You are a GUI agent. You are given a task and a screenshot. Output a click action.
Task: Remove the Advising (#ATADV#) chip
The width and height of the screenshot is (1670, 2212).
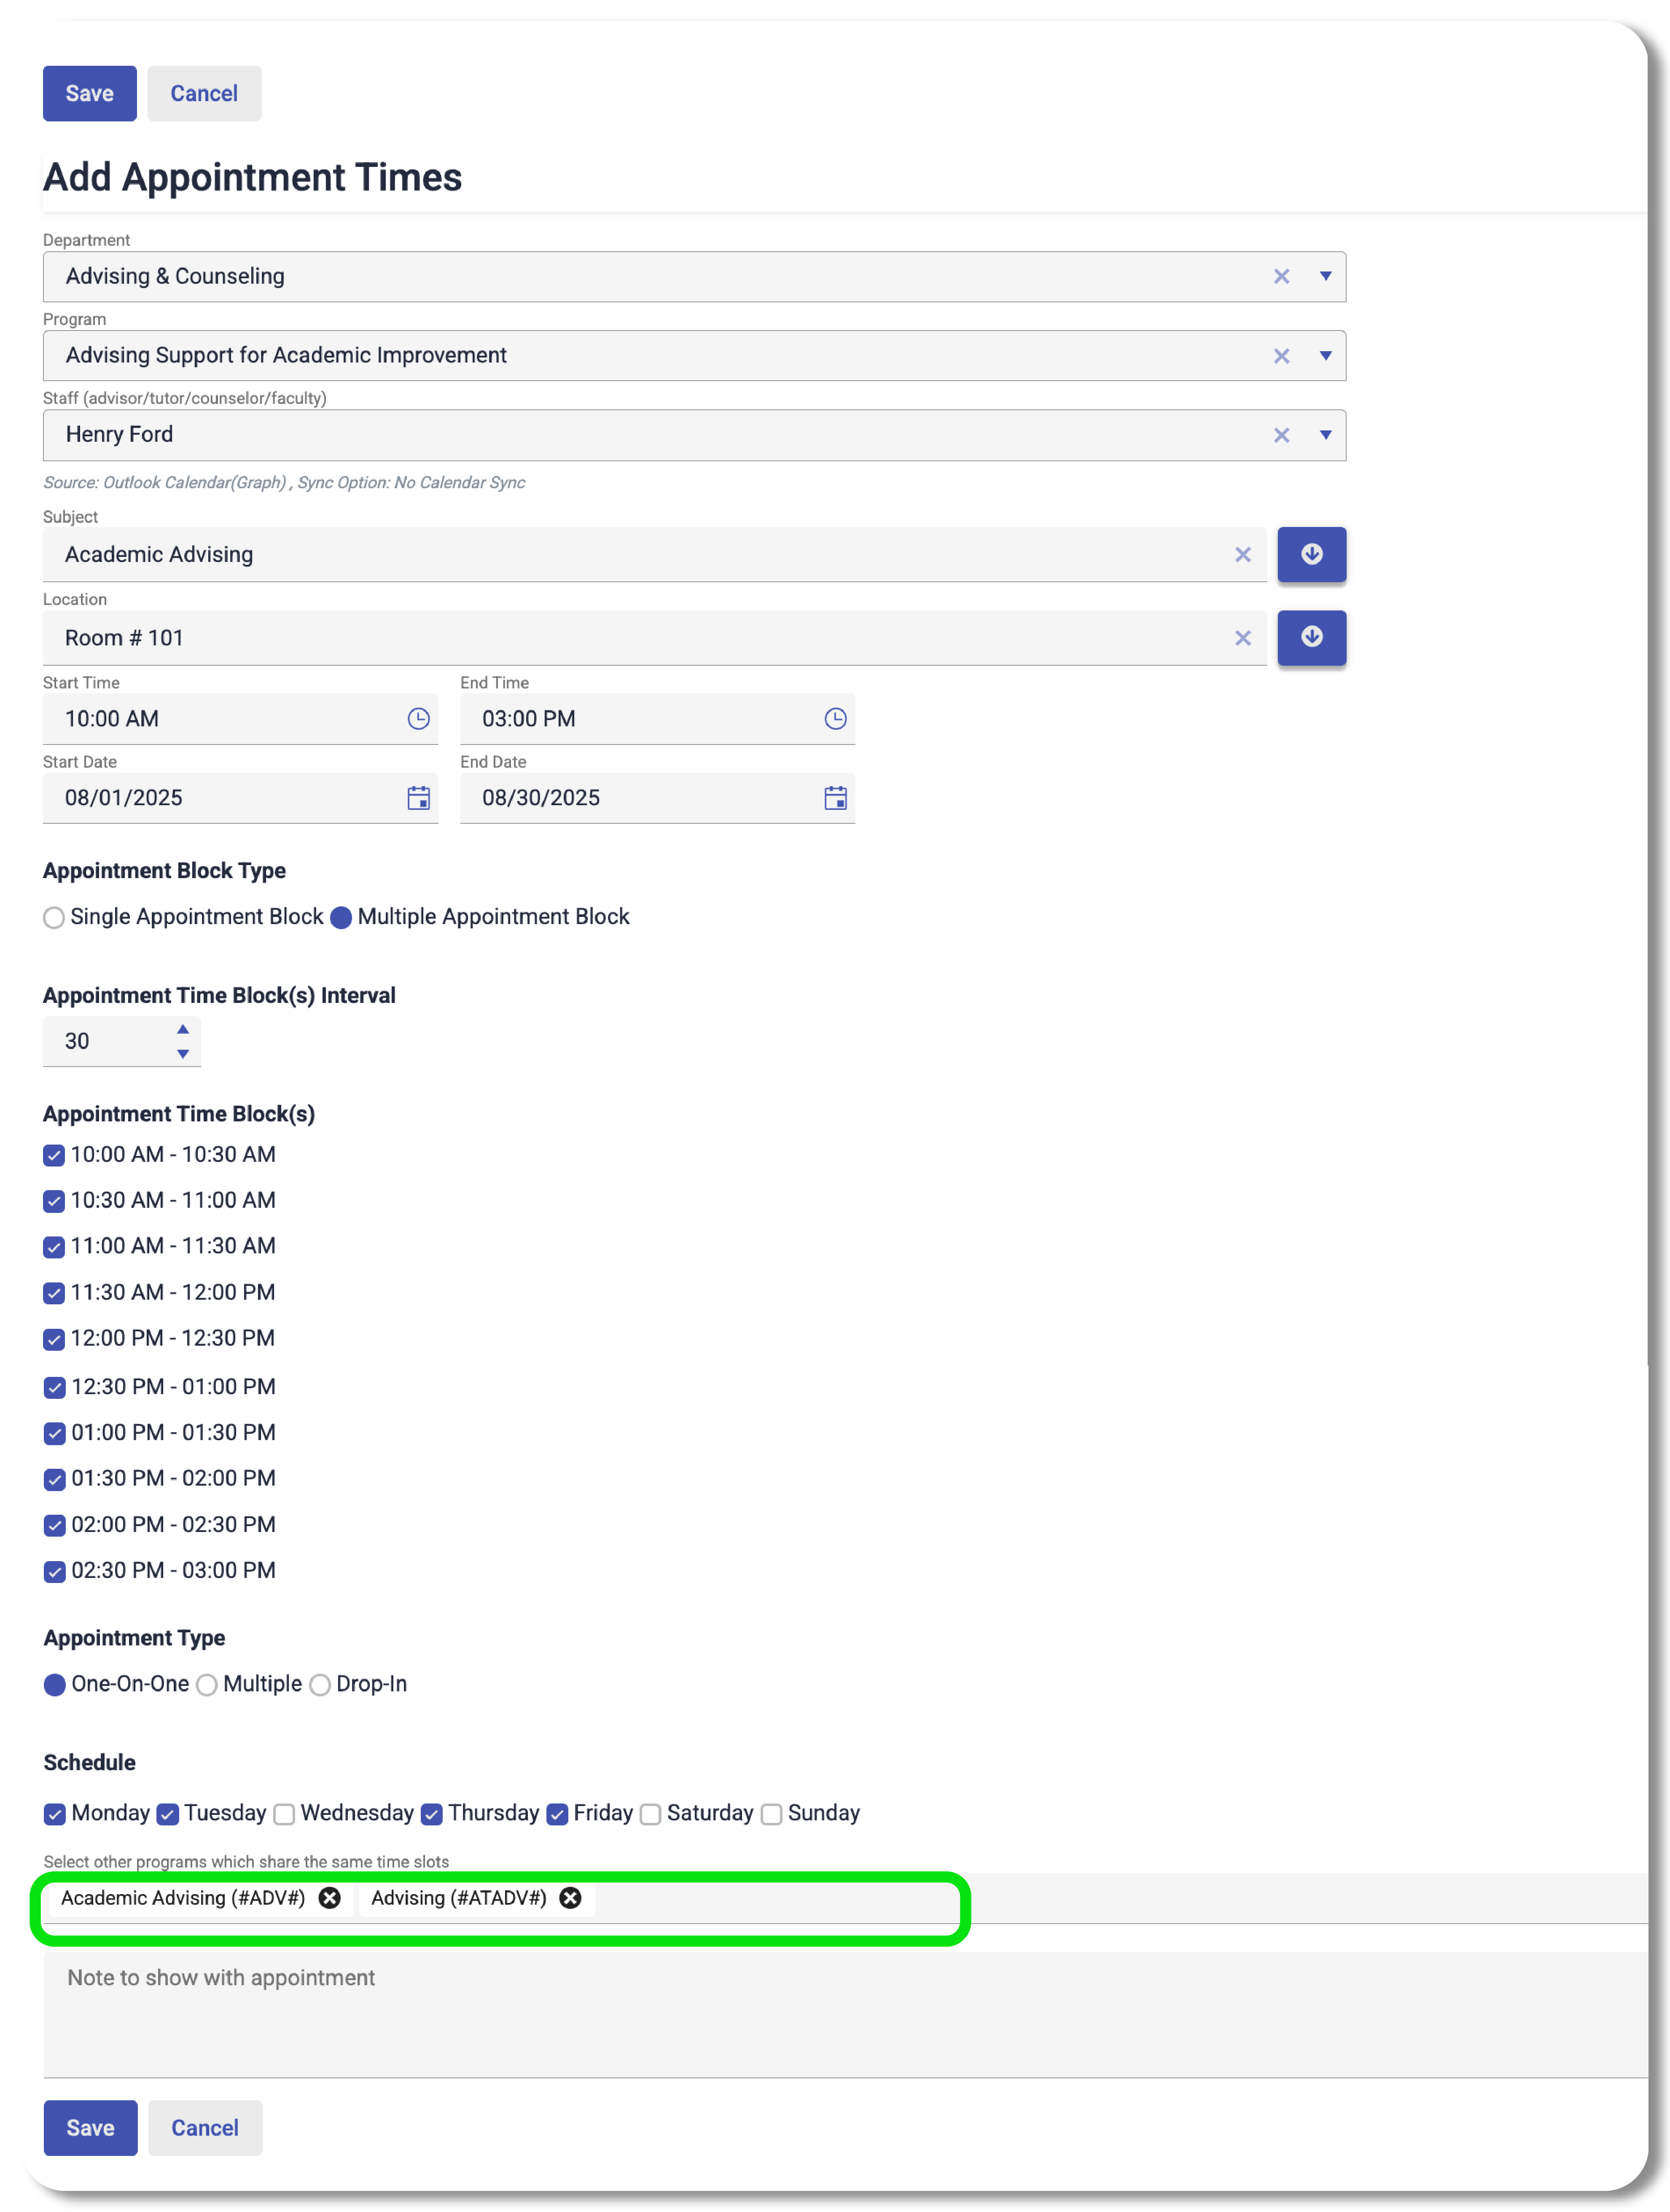pos(570,1898)
